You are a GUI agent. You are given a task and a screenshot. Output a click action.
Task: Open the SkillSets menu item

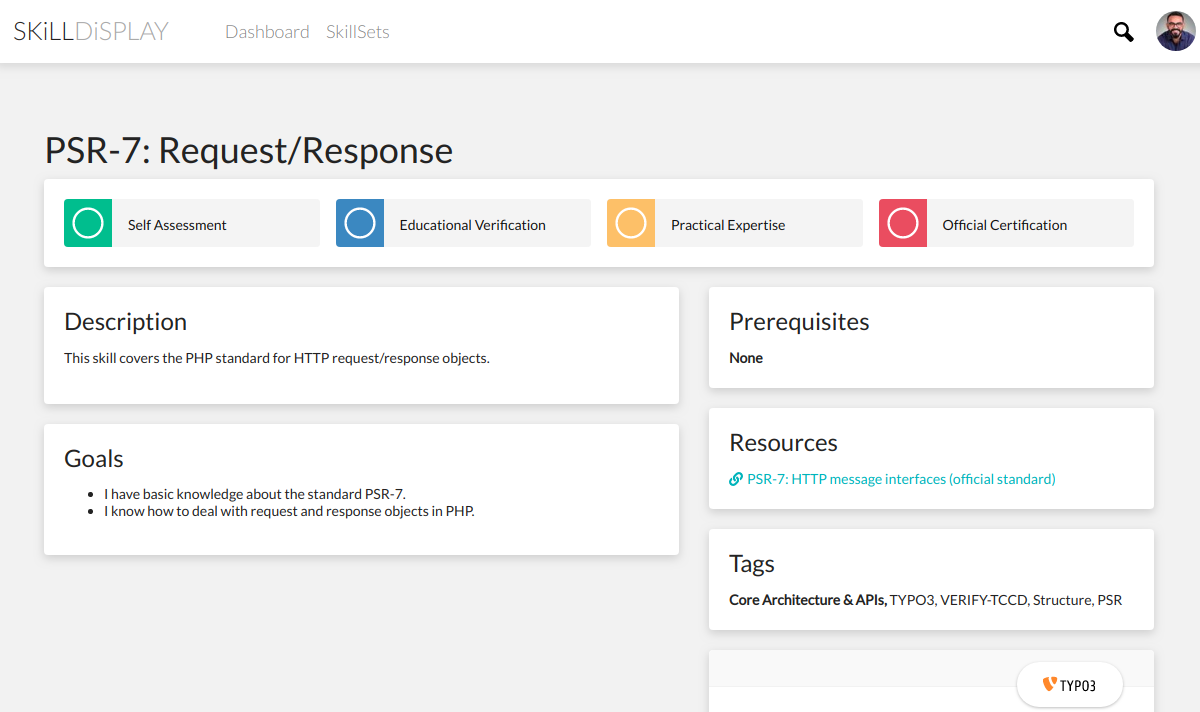357,32
